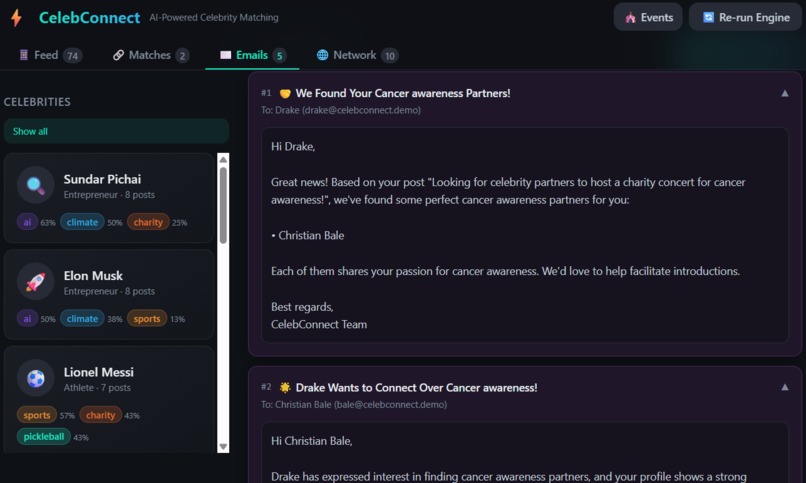
Task: Click the CELEBRITIES section heading
Action: 37,102
